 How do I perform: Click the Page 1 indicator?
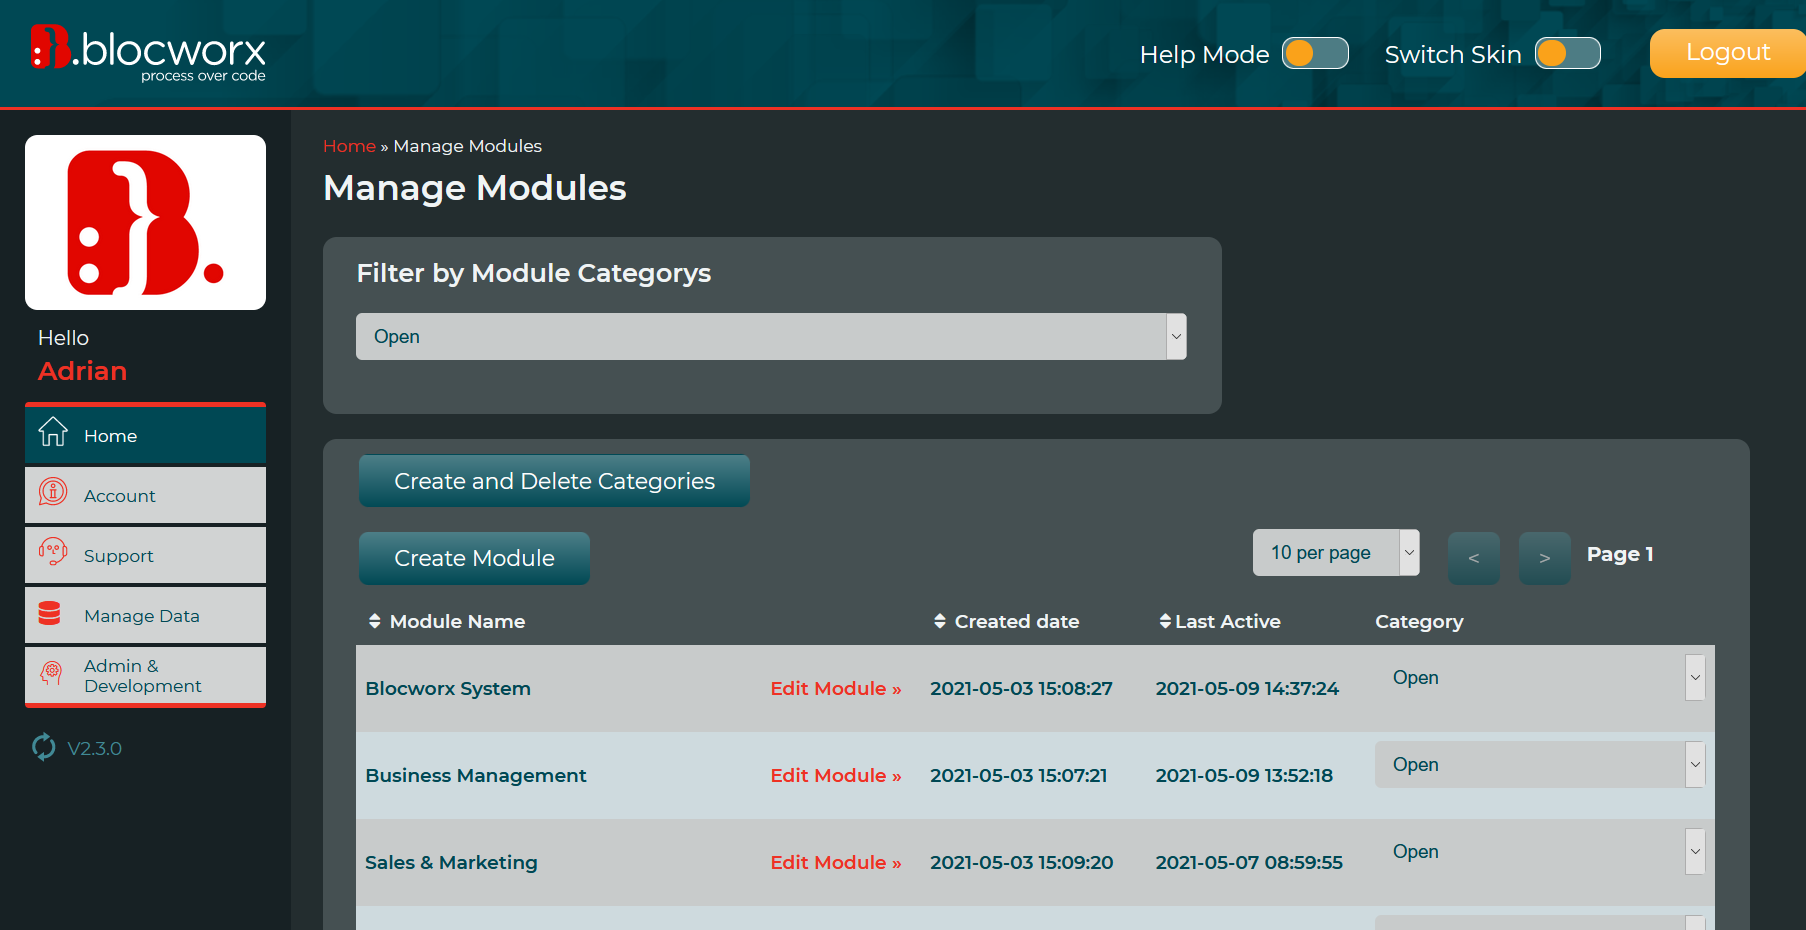coord(1620,554)
